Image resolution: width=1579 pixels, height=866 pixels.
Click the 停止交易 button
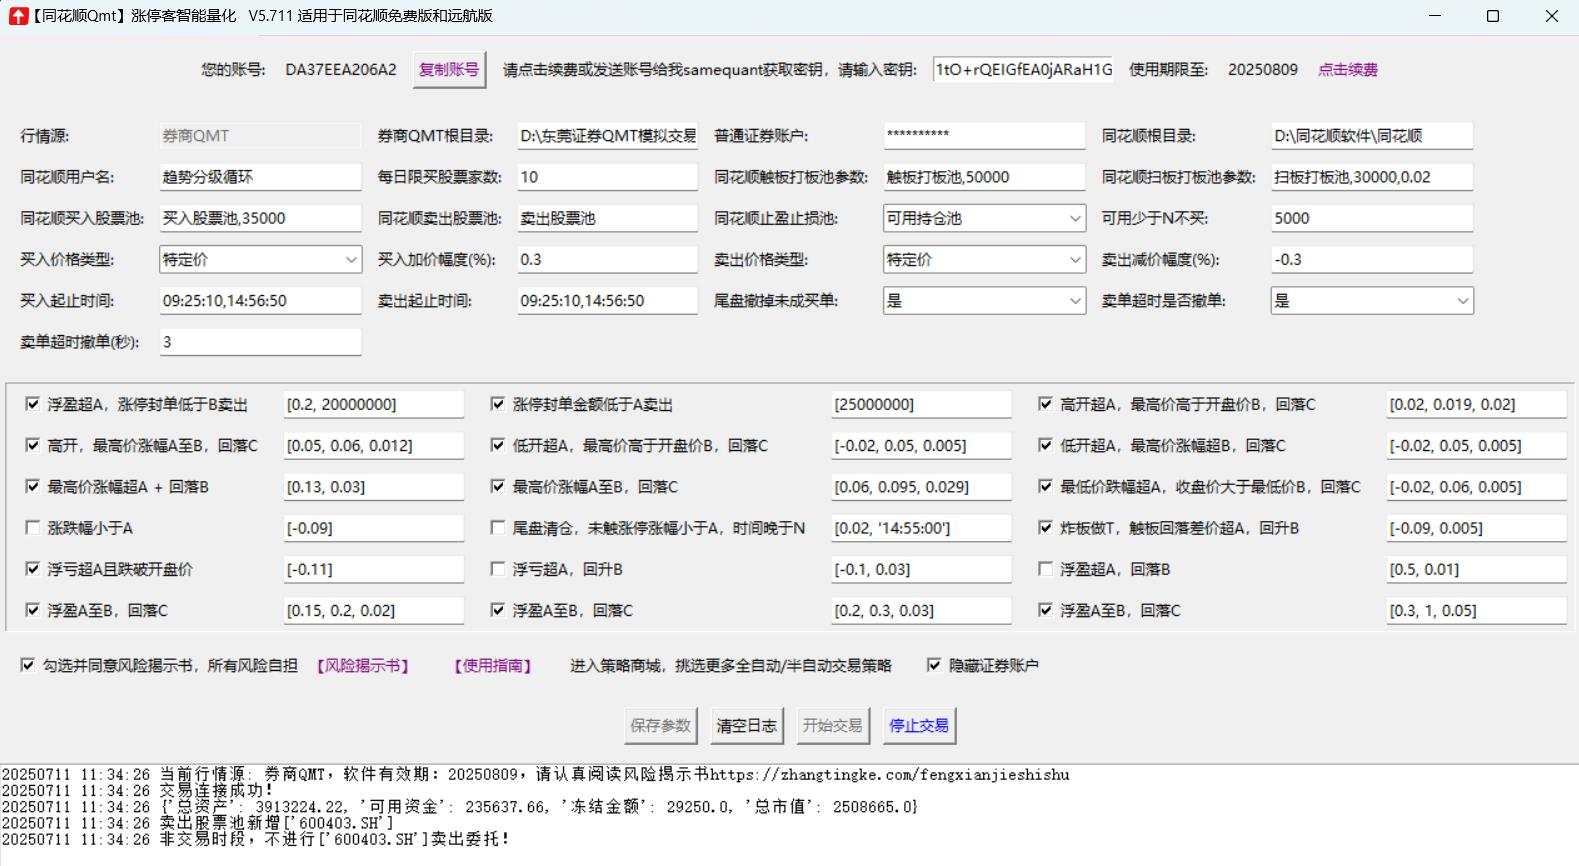click(x=919, y=726)
